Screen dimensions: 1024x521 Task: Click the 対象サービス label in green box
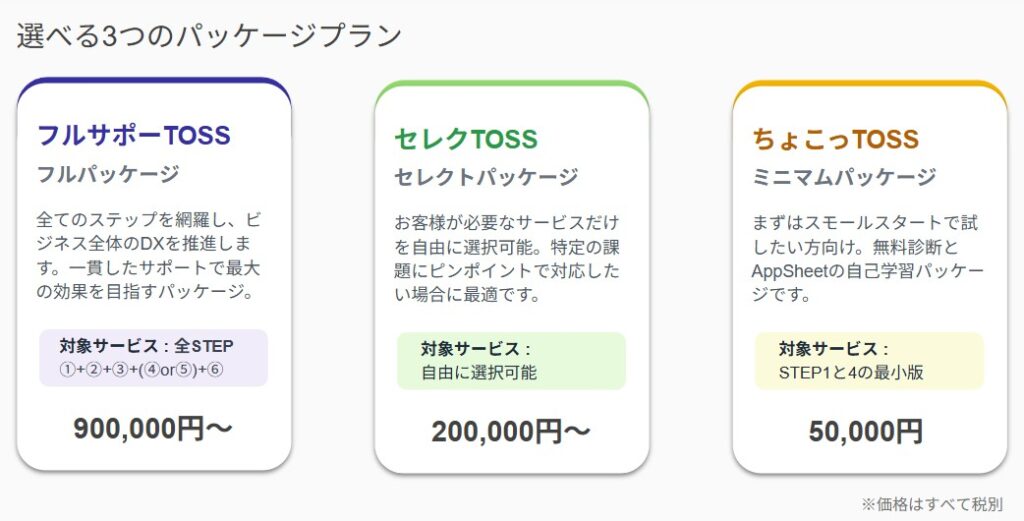475,349
